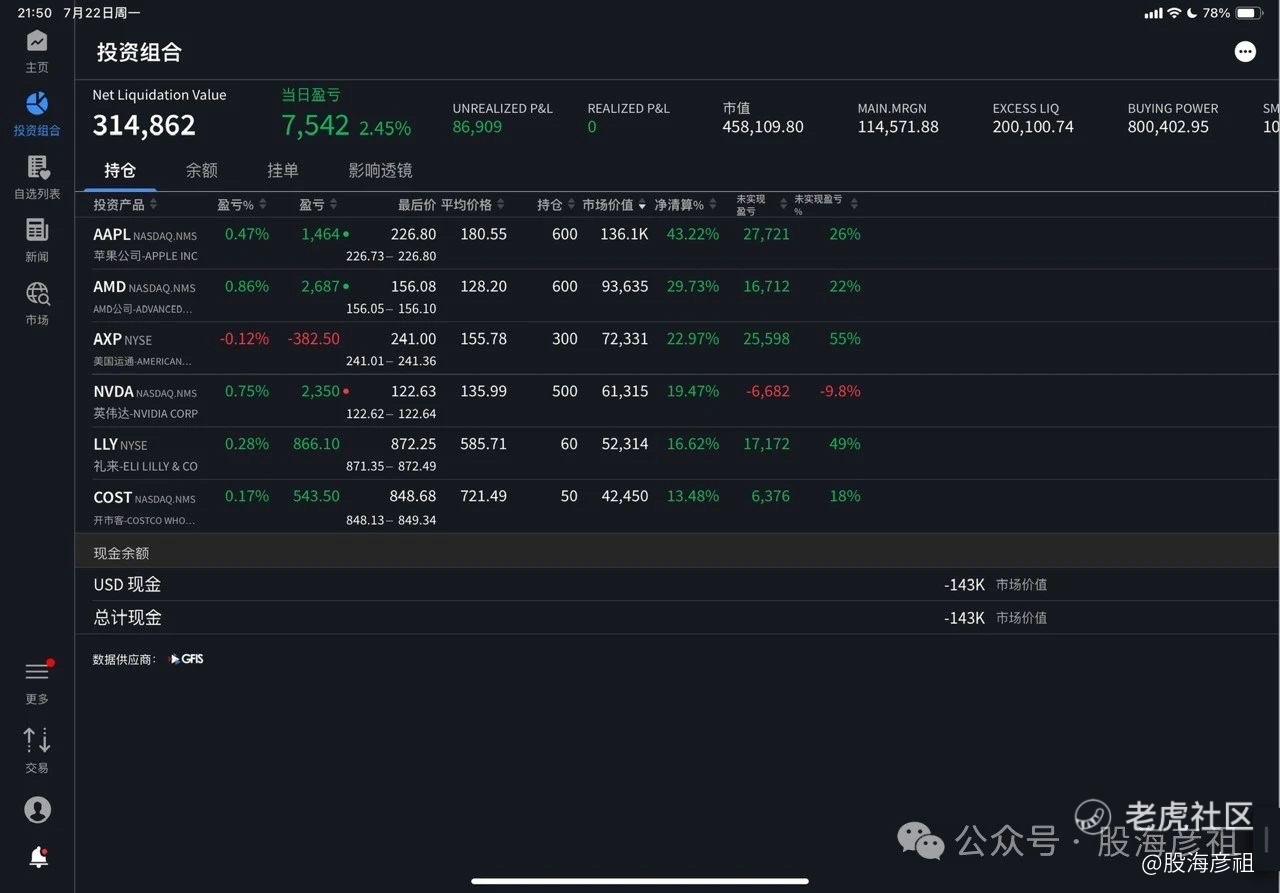Sort by the 未实现盈亏% column header
Screen dimensions: 1280x893
point(825,205)
